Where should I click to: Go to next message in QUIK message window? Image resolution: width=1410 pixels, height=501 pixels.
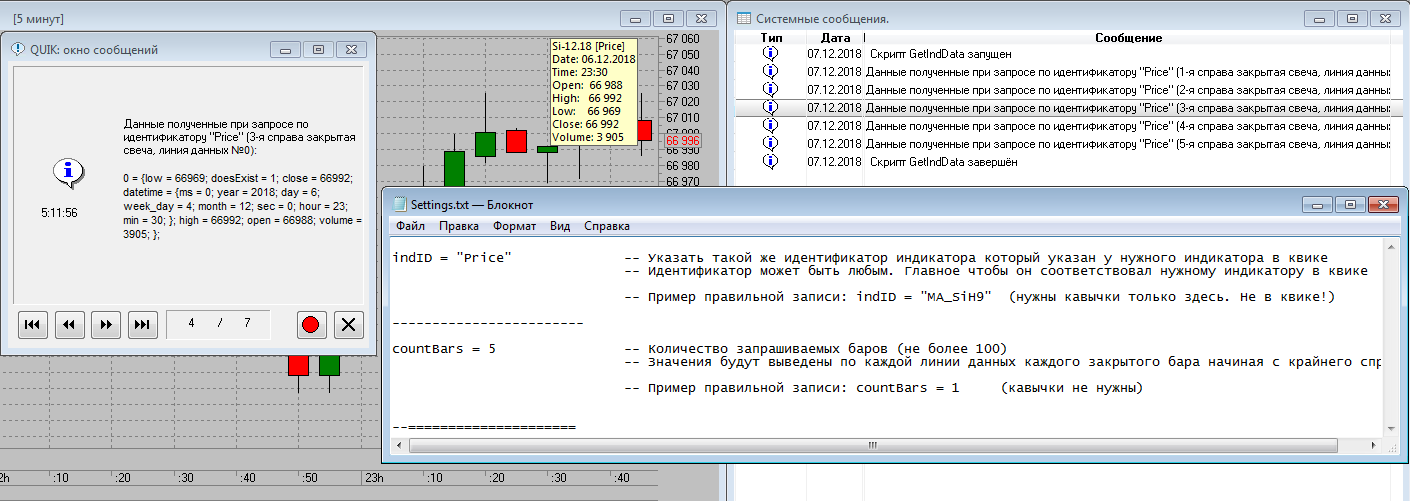pyautogui.click(x=106, y=324)
